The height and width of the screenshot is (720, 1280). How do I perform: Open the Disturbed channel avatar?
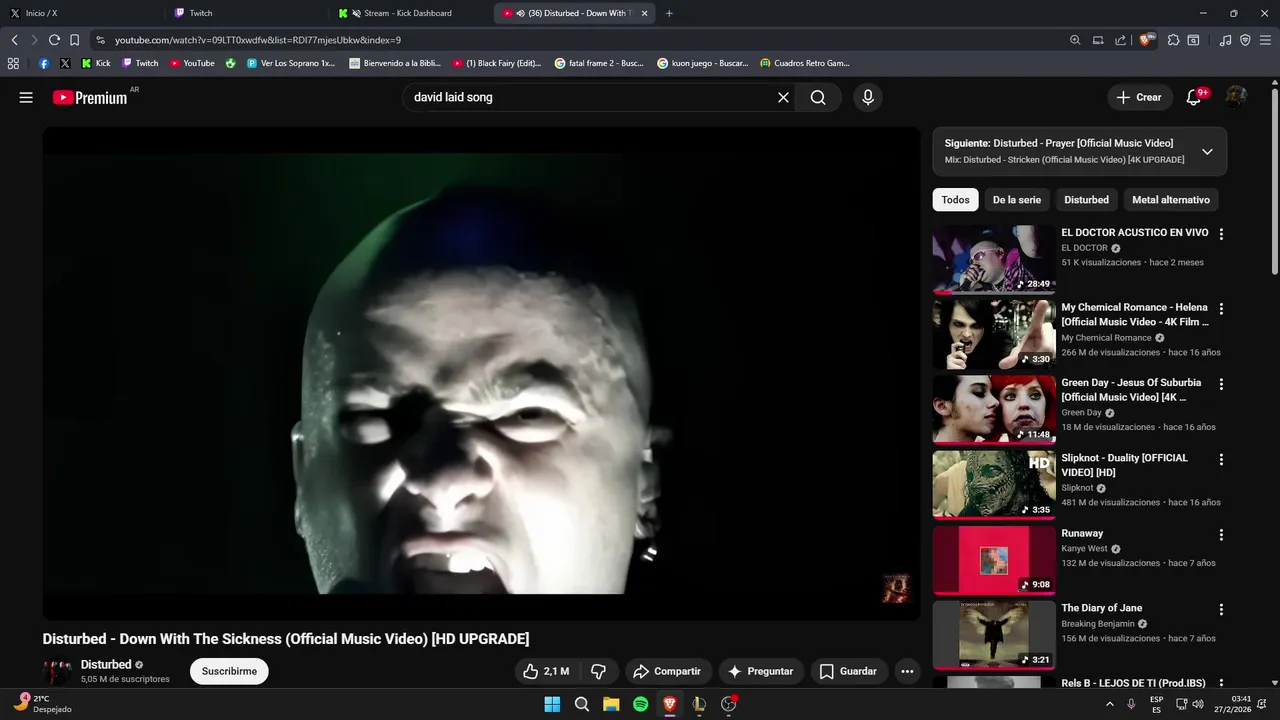pyautogui.click(x=57, y=672)
